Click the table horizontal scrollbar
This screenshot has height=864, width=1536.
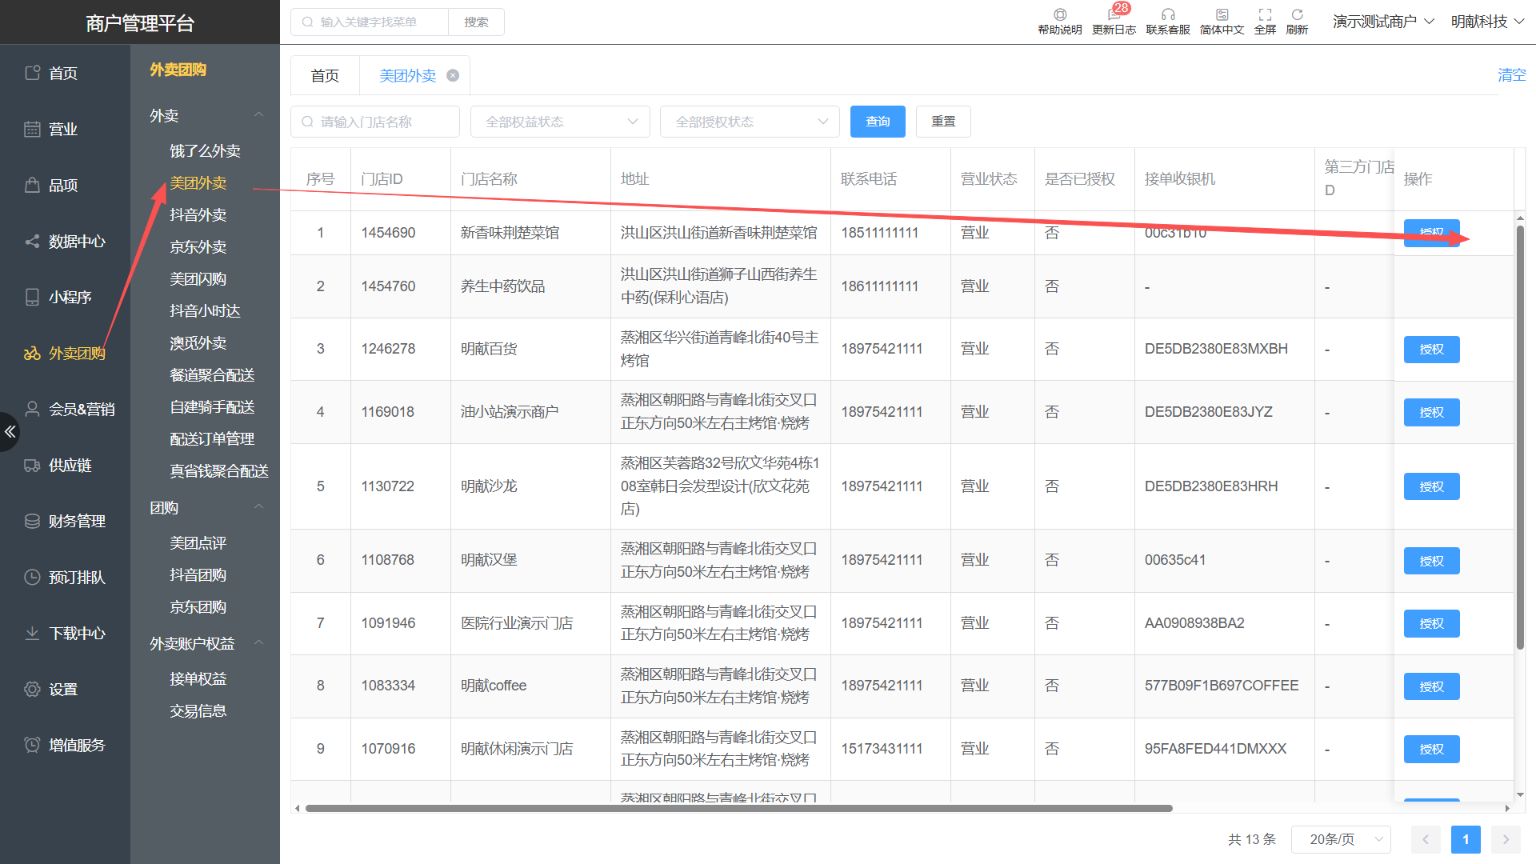click(x=739, y=808)
